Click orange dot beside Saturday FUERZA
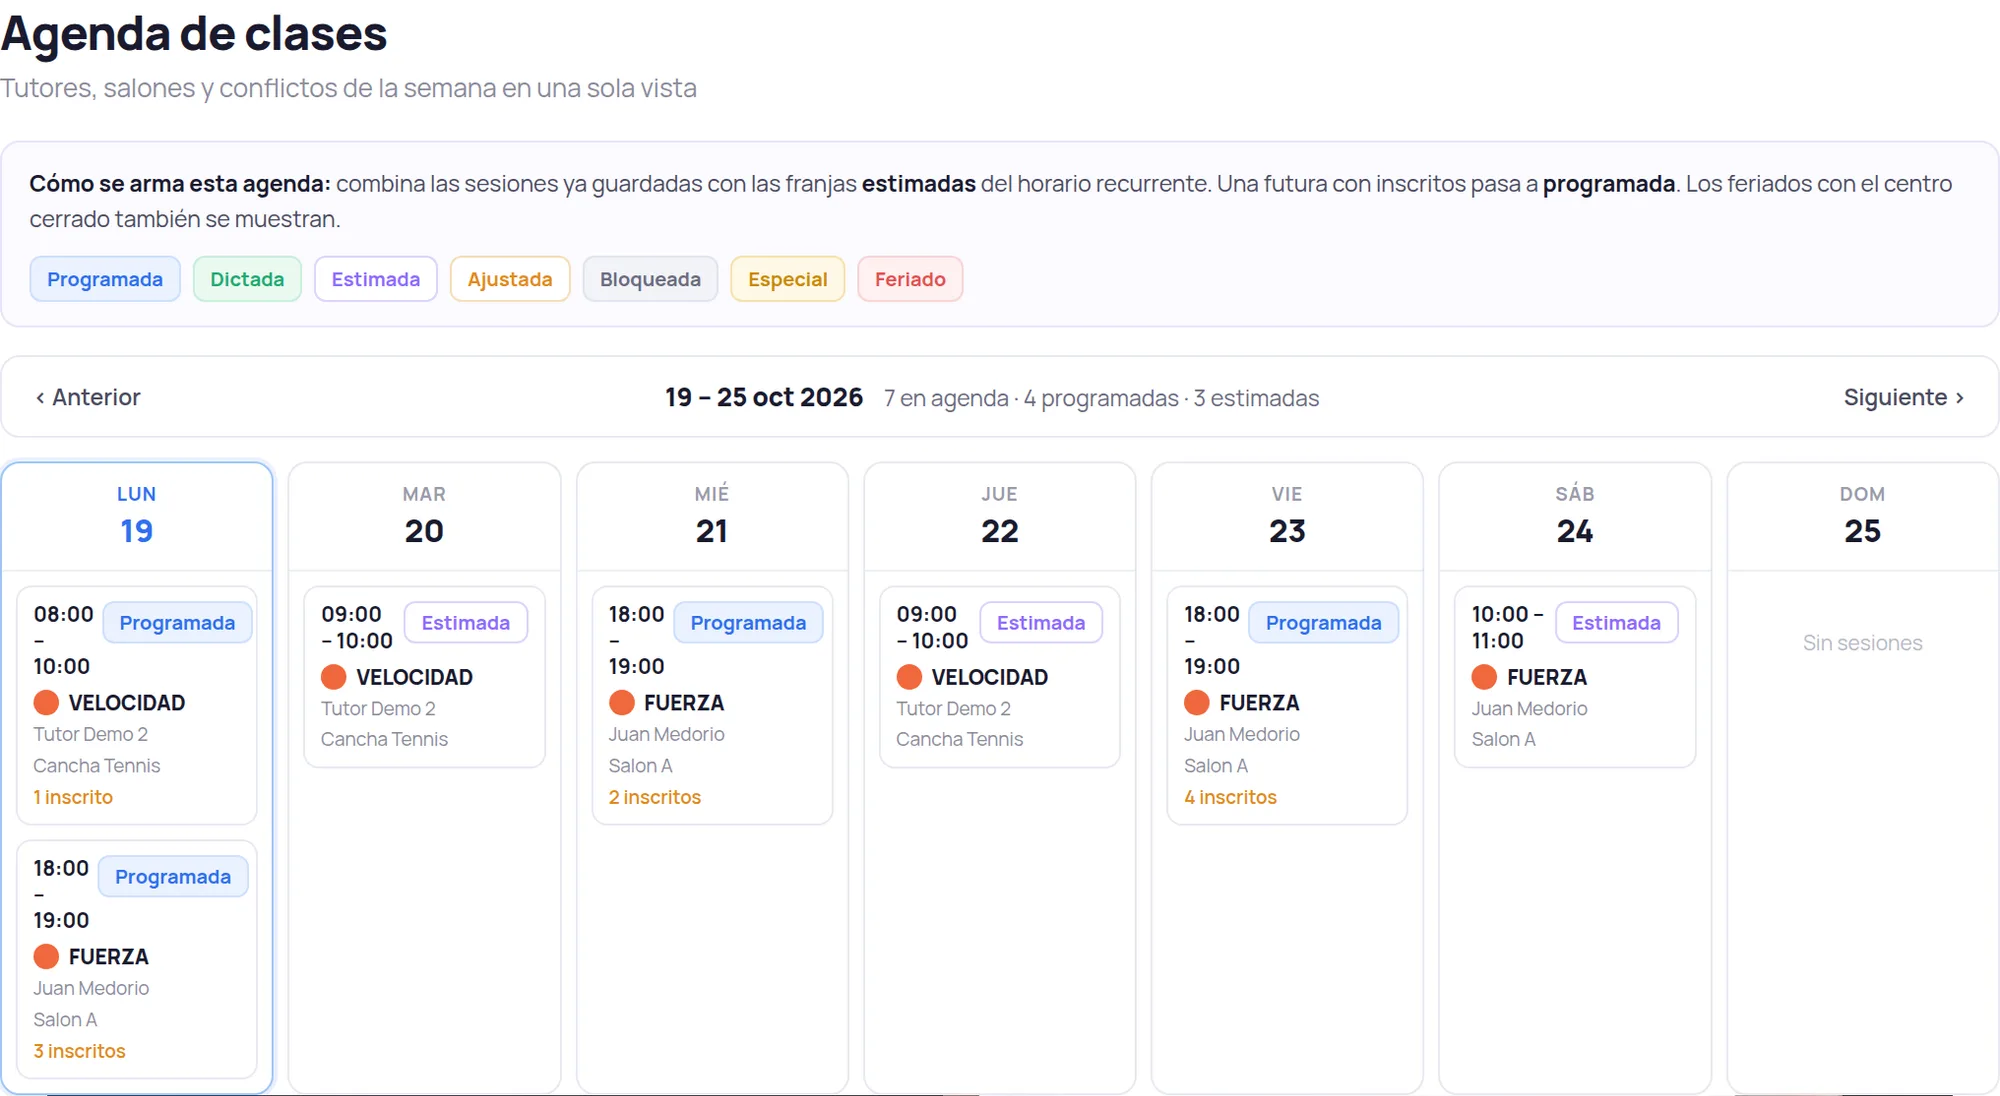 point(1484,677)
